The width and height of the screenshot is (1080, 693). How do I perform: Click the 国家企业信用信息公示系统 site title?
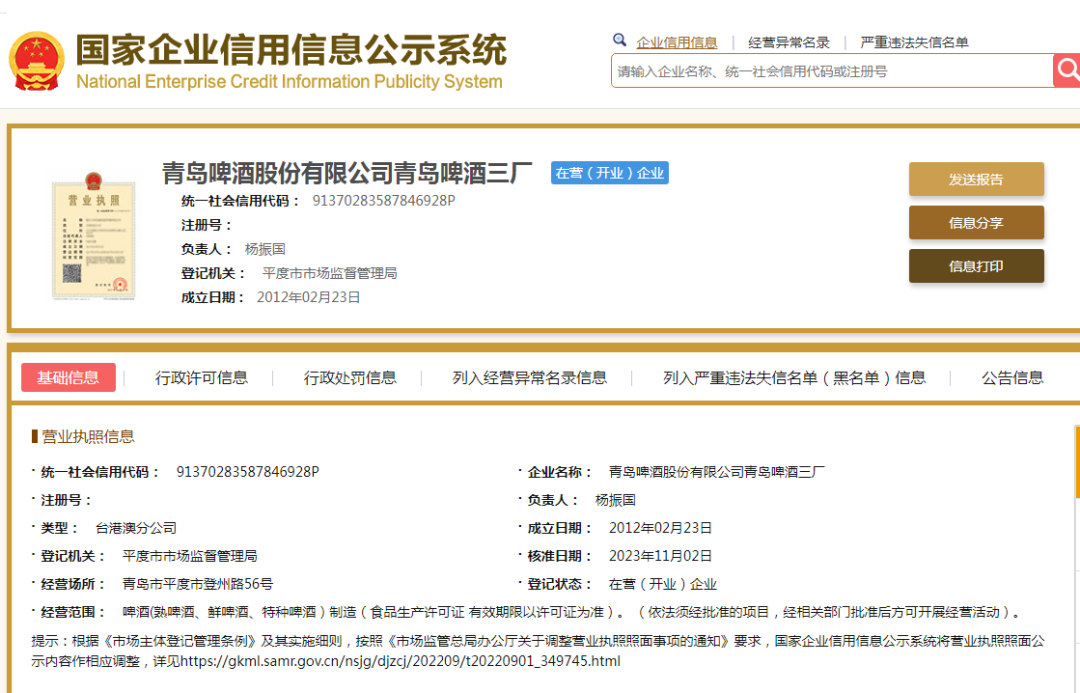click(291, 50)
